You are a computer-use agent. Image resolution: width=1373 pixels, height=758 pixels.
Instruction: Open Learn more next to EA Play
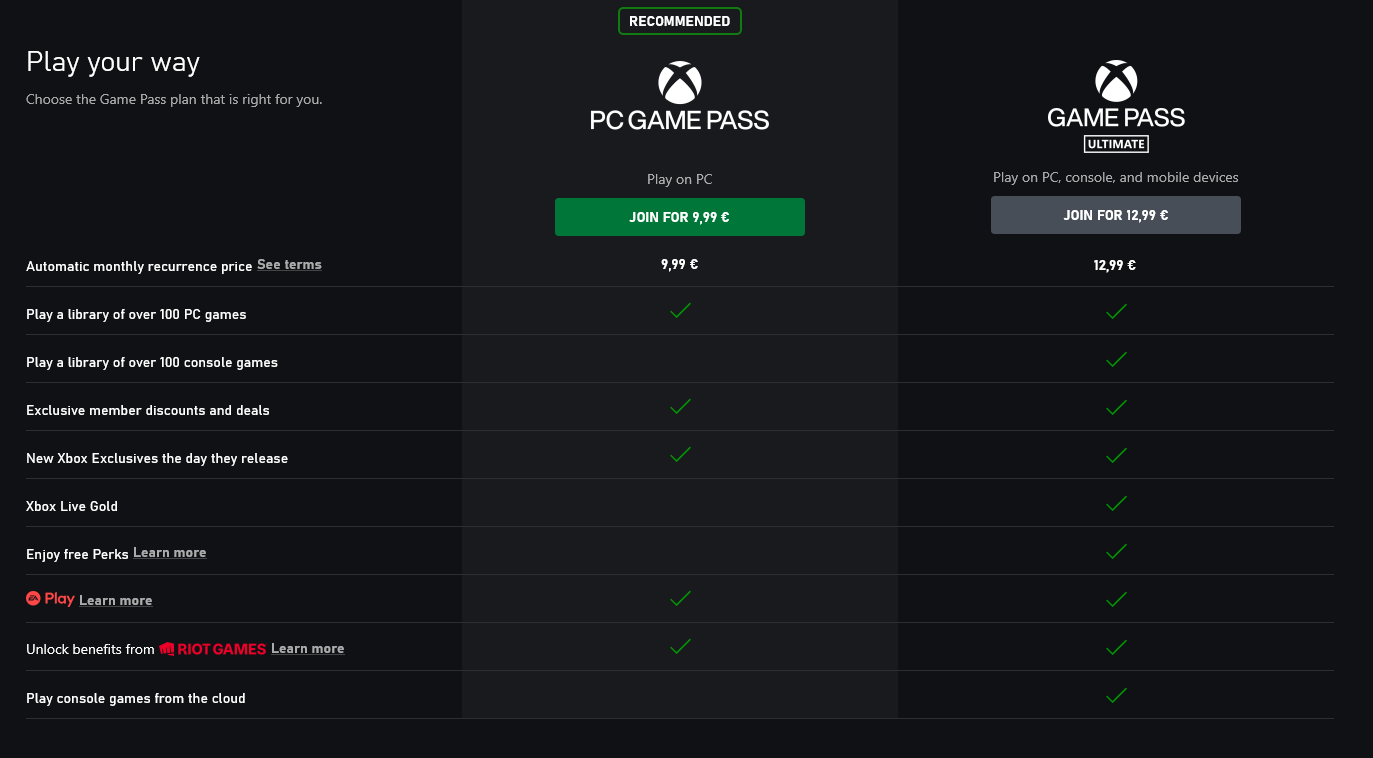pos(116,601)
